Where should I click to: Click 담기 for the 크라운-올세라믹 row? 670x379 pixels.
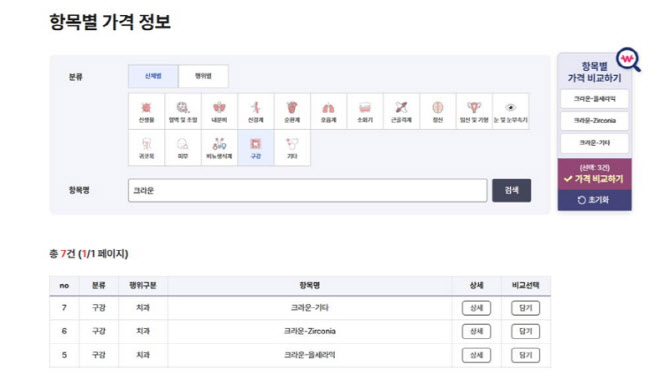(525, 355)
